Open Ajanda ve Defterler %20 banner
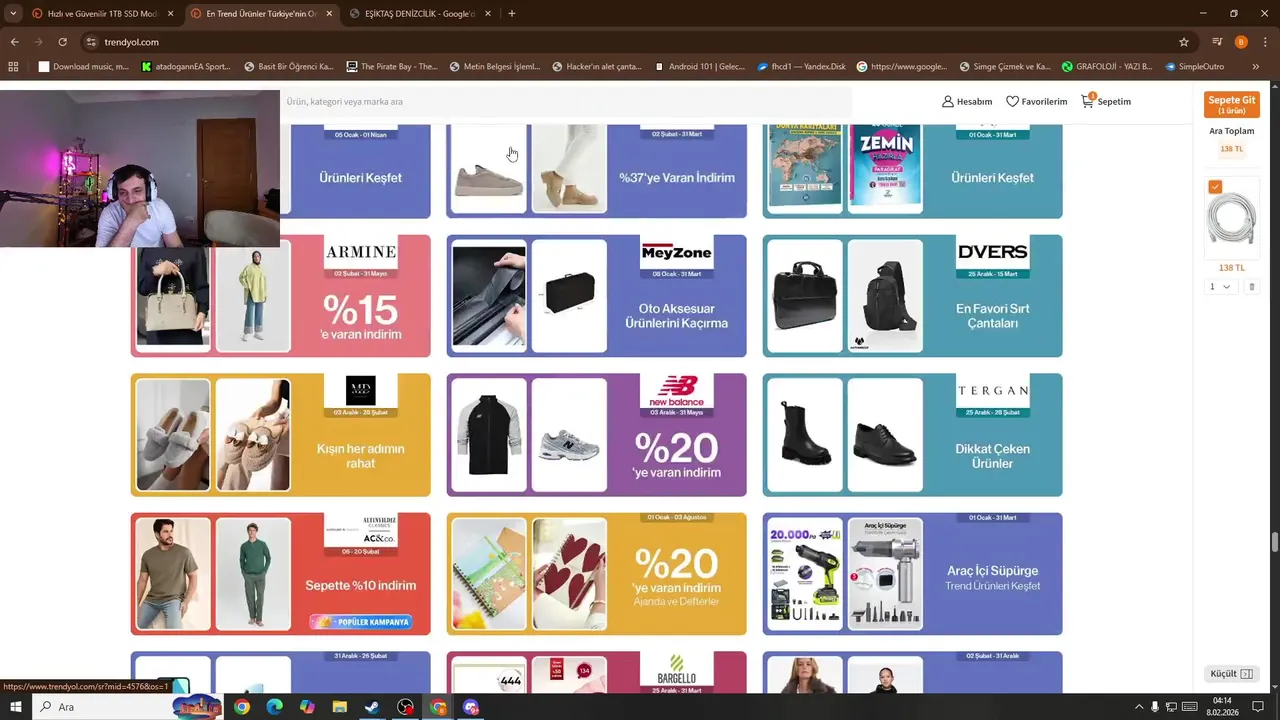The height and width of the screenshot is (720, 1280). coord(596,574)
